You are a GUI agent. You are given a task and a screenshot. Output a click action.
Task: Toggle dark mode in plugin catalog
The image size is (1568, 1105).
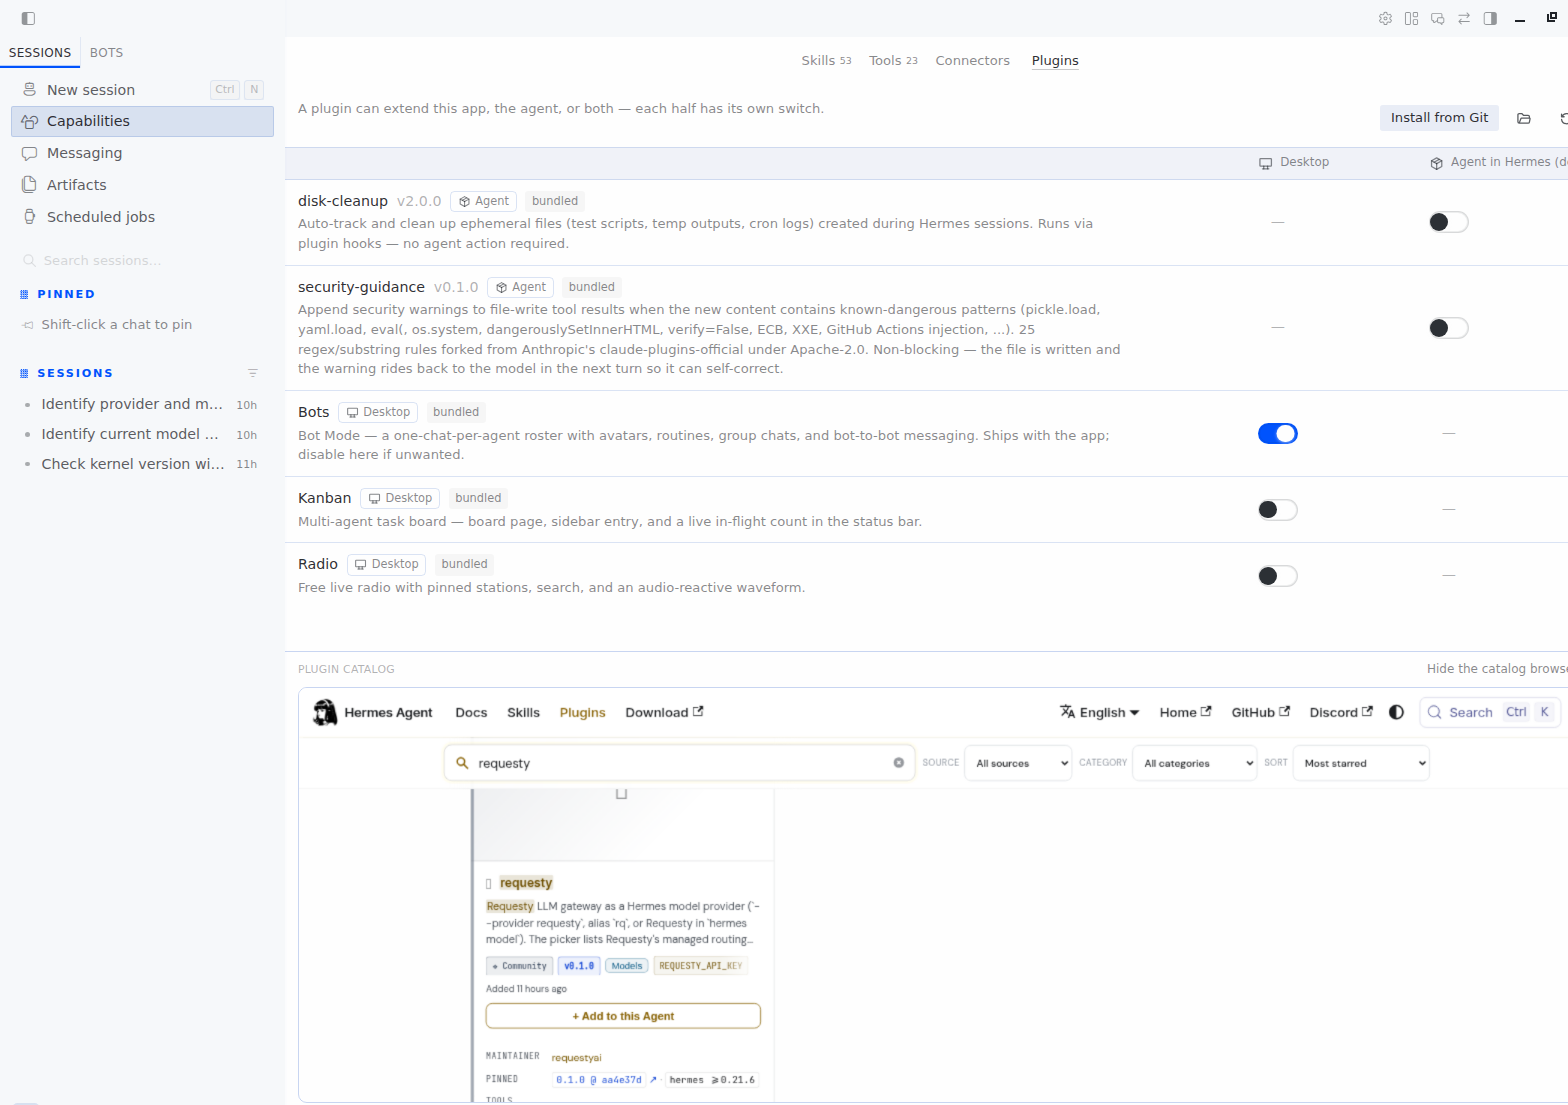point(1396,712)
